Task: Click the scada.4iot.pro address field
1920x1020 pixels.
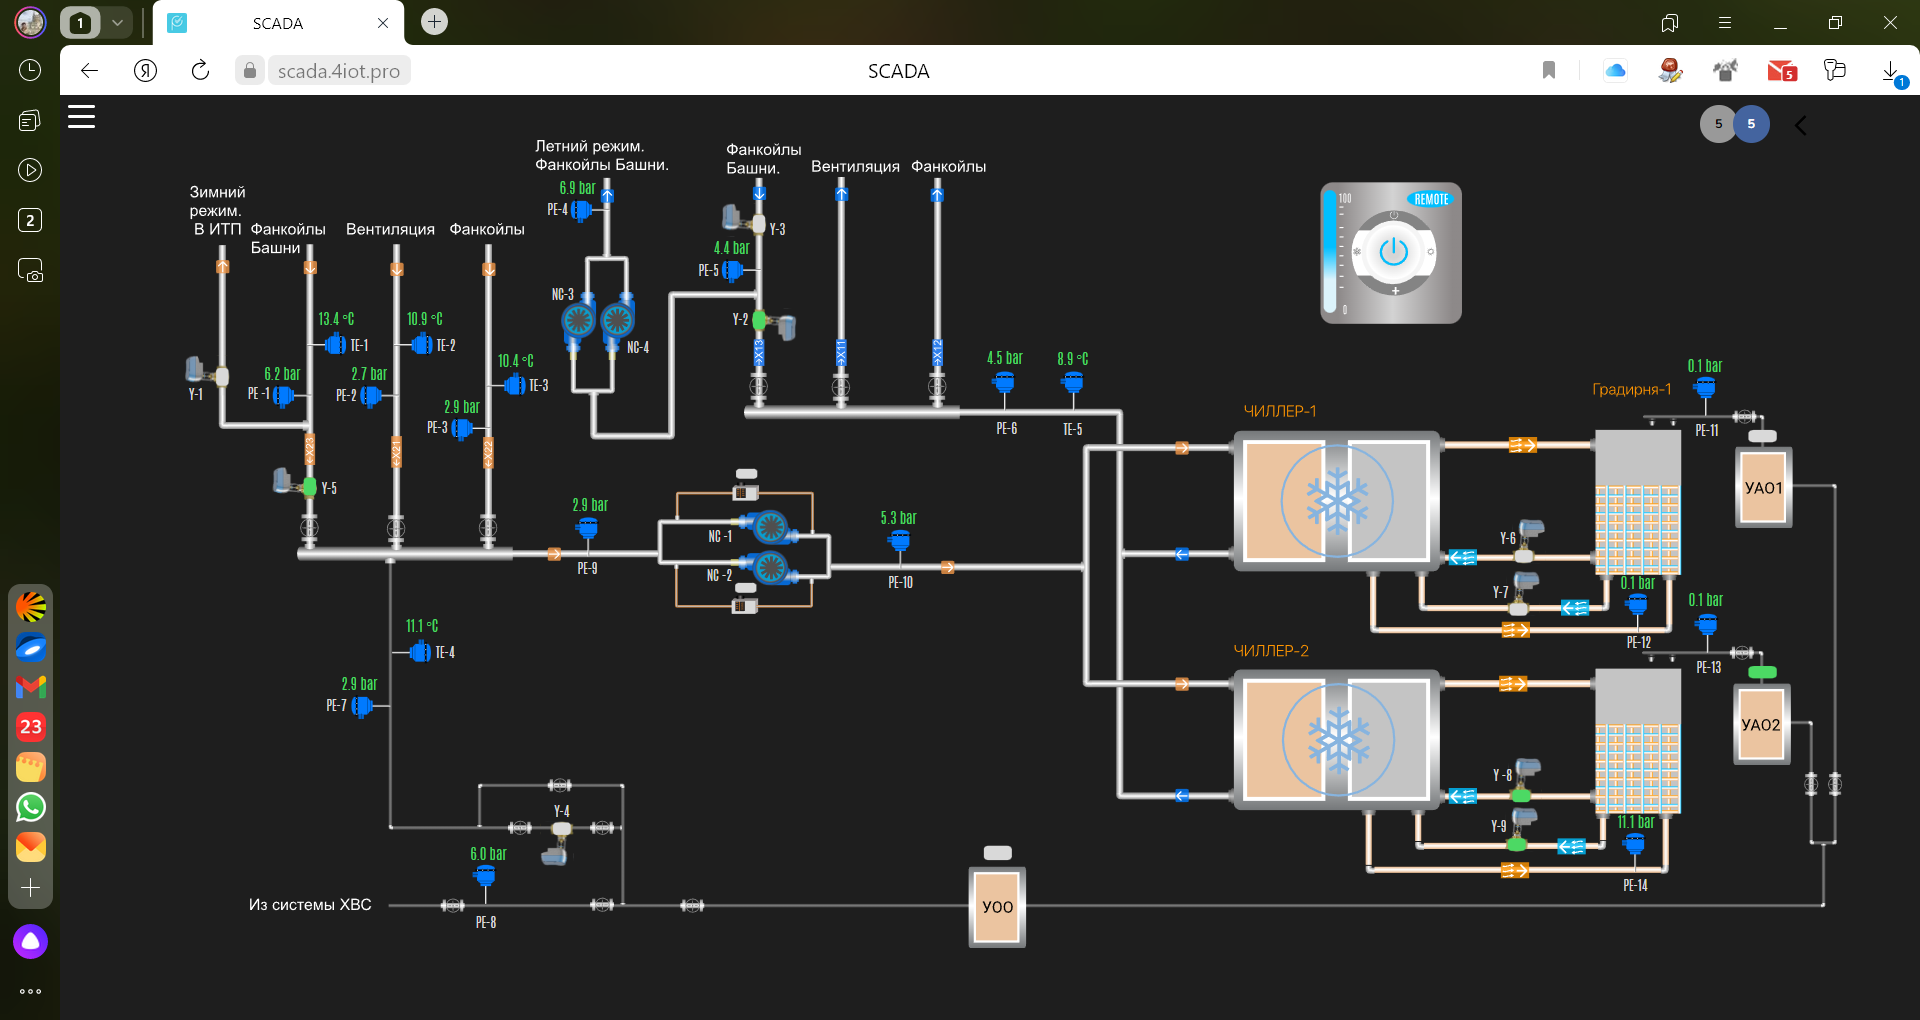Action: [x=338, y=71]
